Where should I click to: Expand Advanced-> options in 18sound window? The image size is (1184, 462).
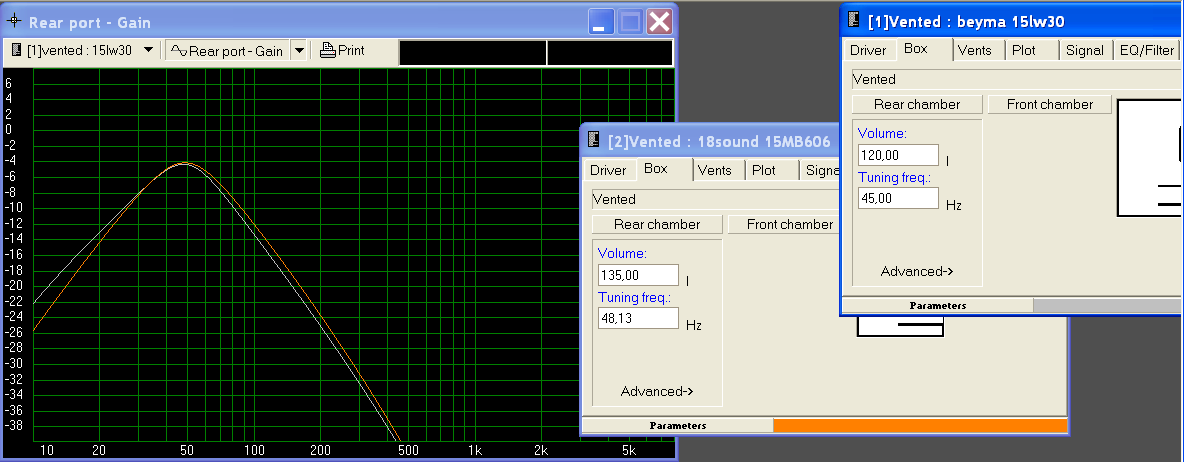657,391
